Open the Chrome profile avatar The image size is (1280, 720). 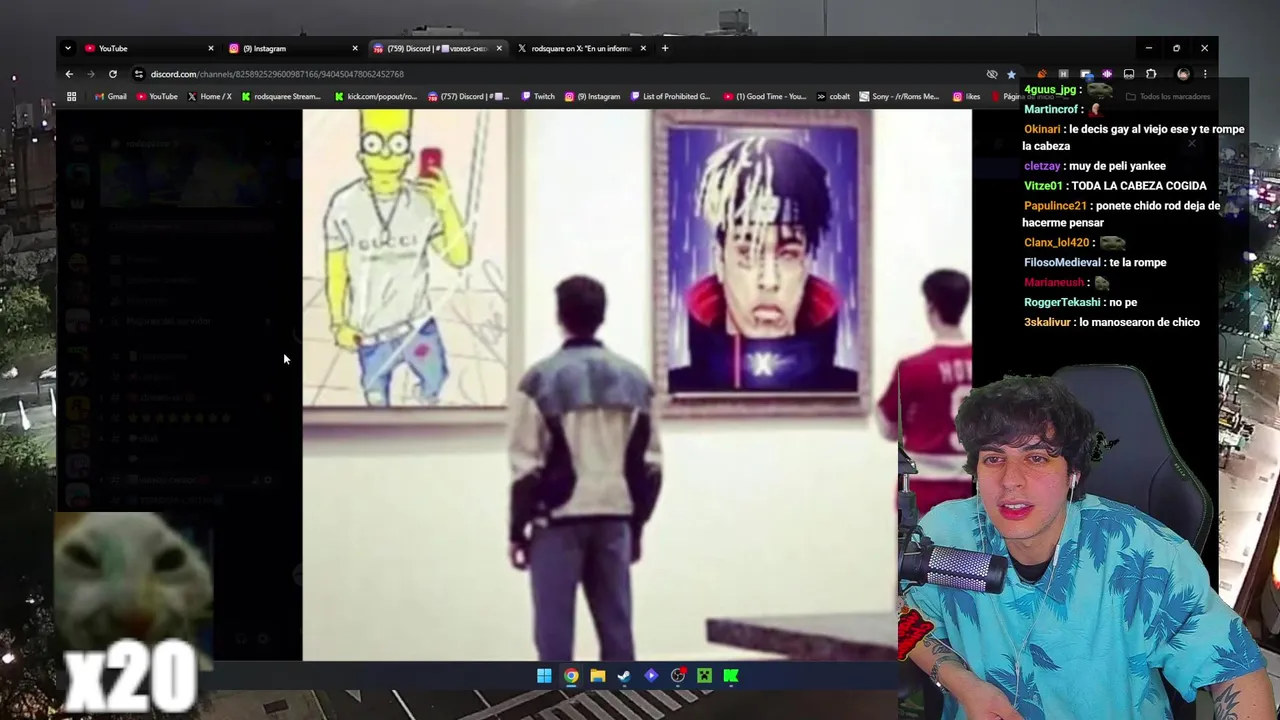pos(1183,74)
